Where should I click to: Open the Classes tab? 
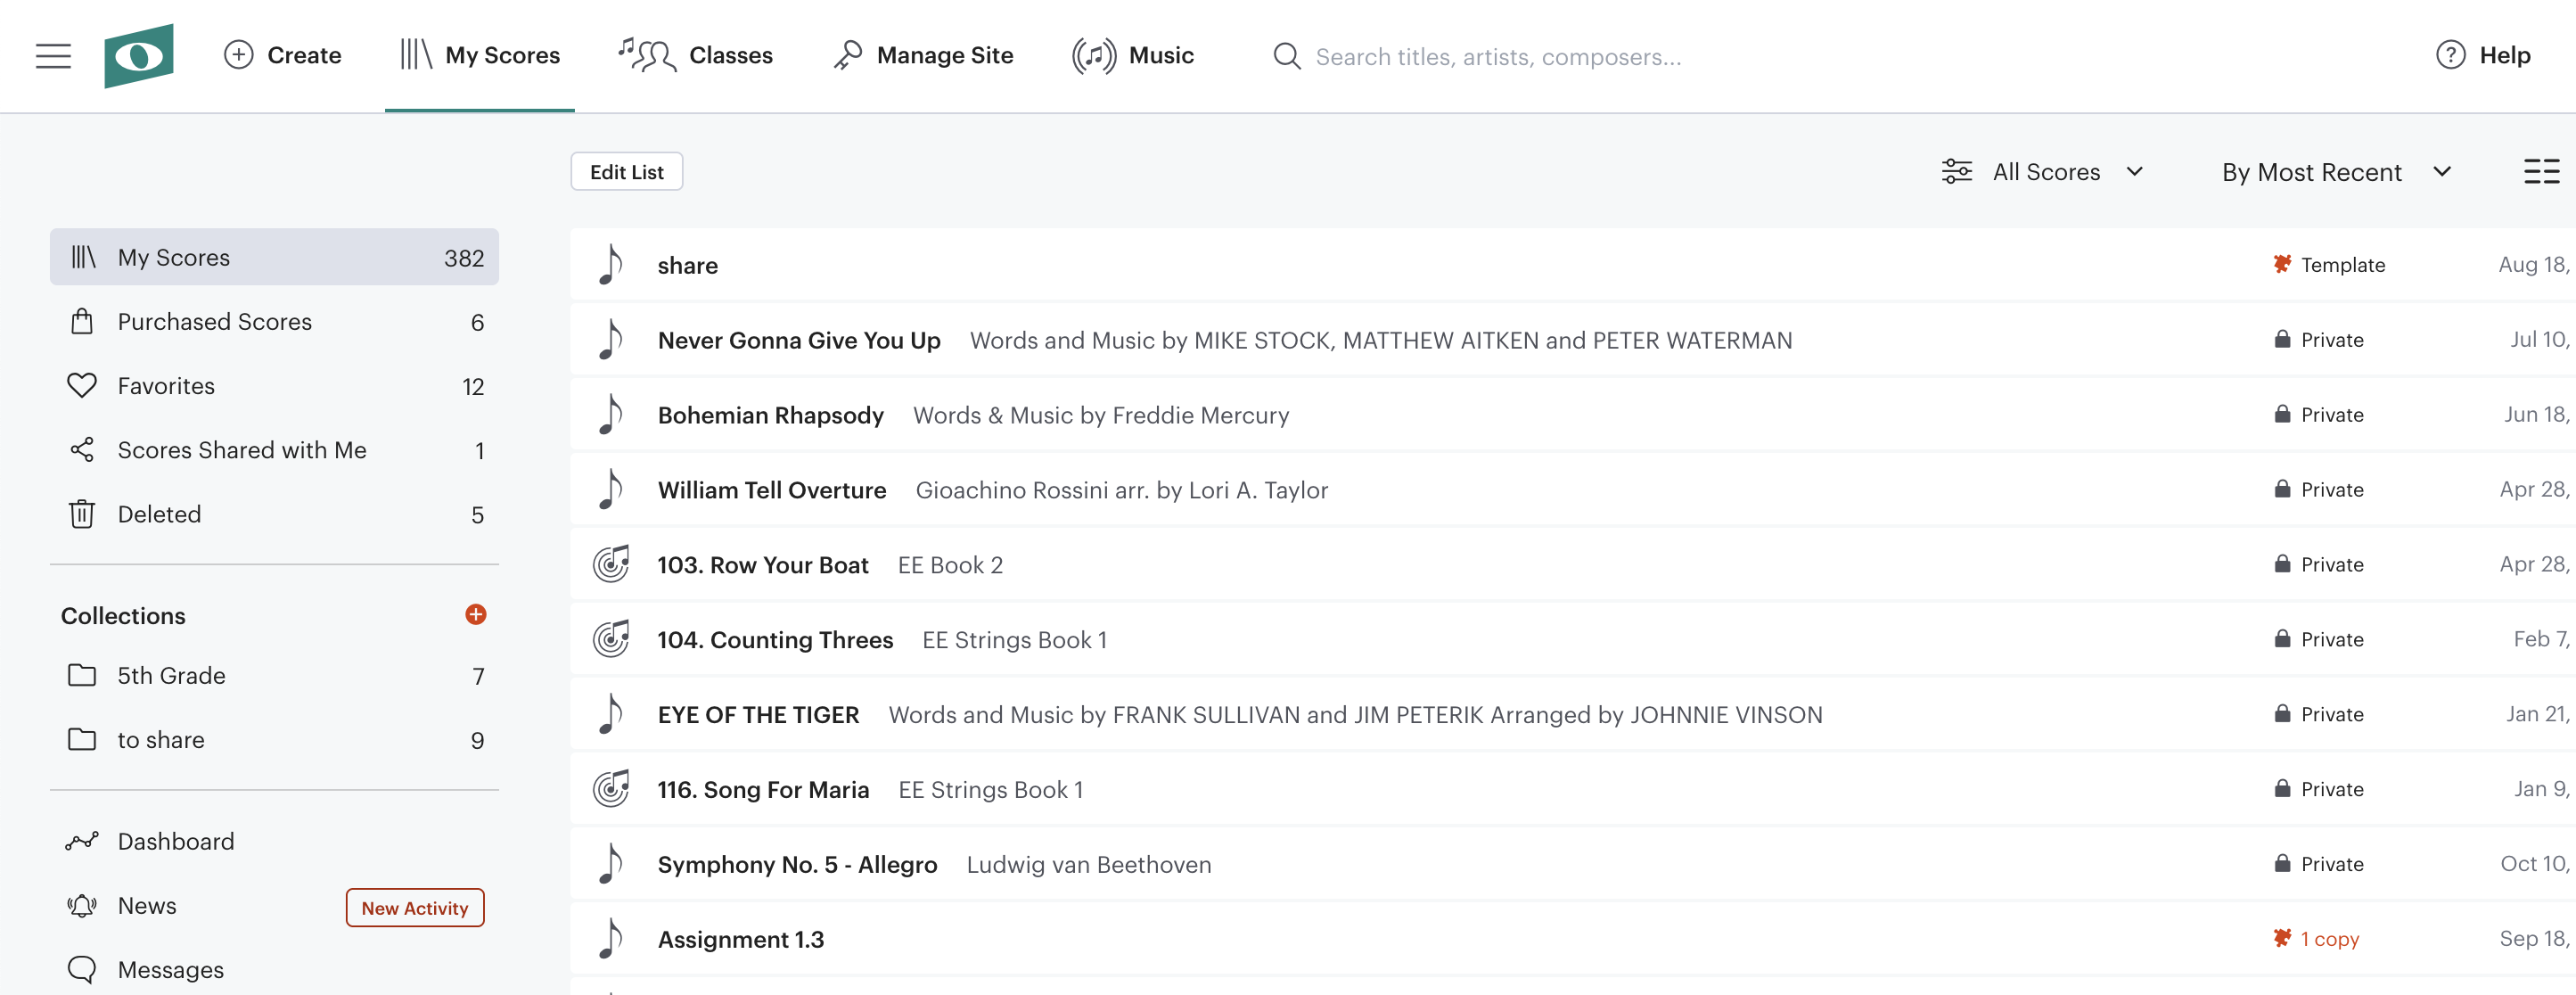point(695,55)
